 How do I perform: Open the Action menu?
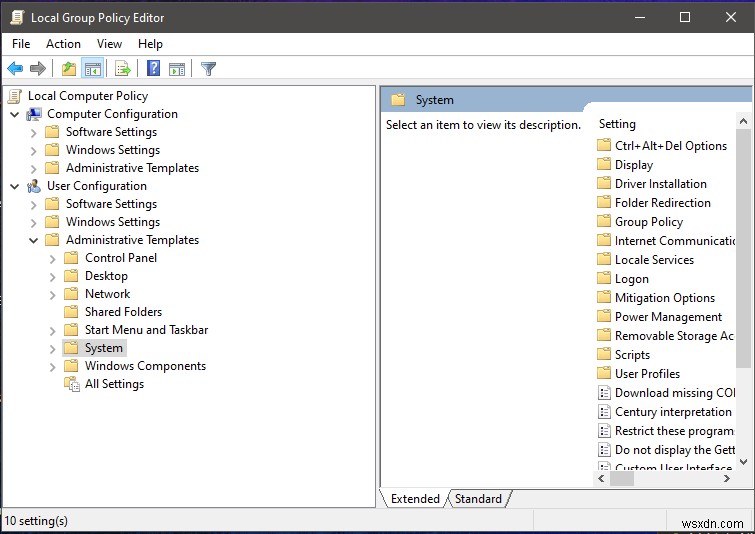[x=63, y=44]
